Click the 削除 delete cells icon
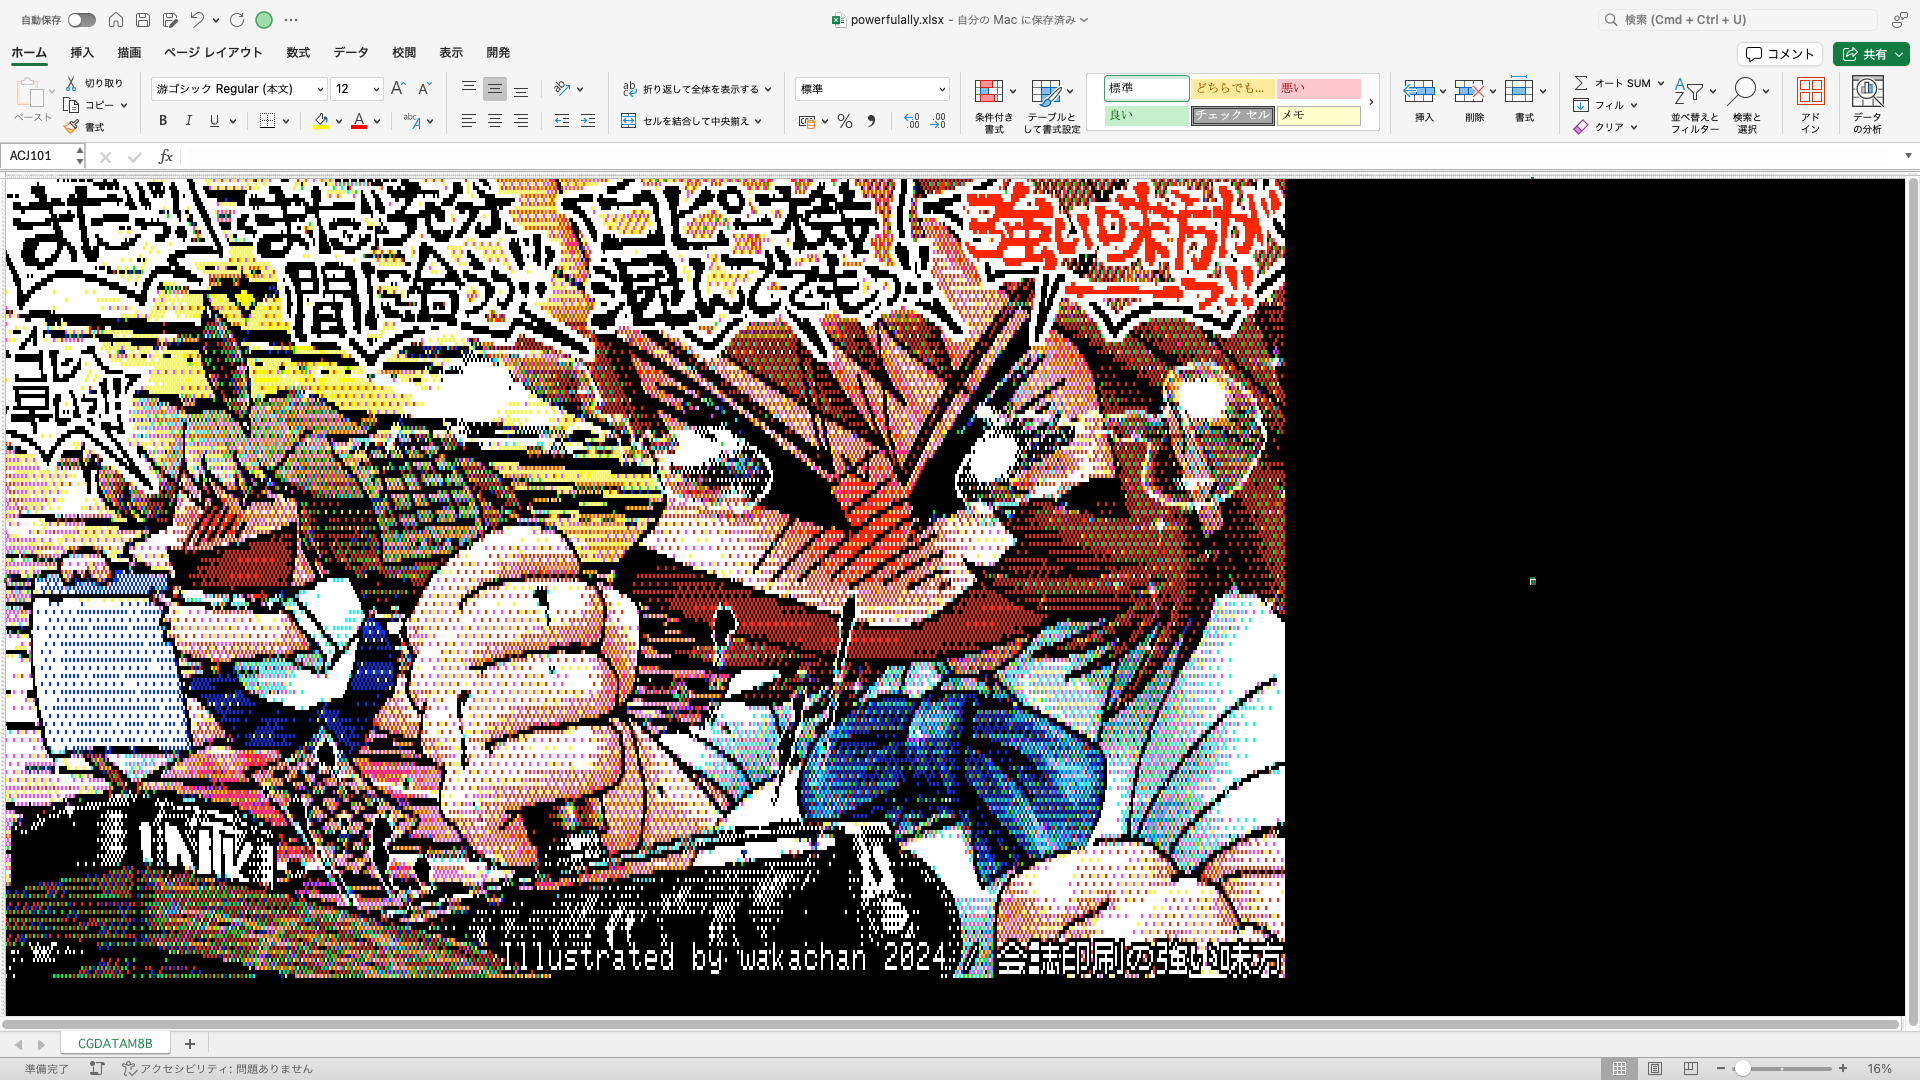The width and height of the screenshot is (1920, 1080). 1468,91
